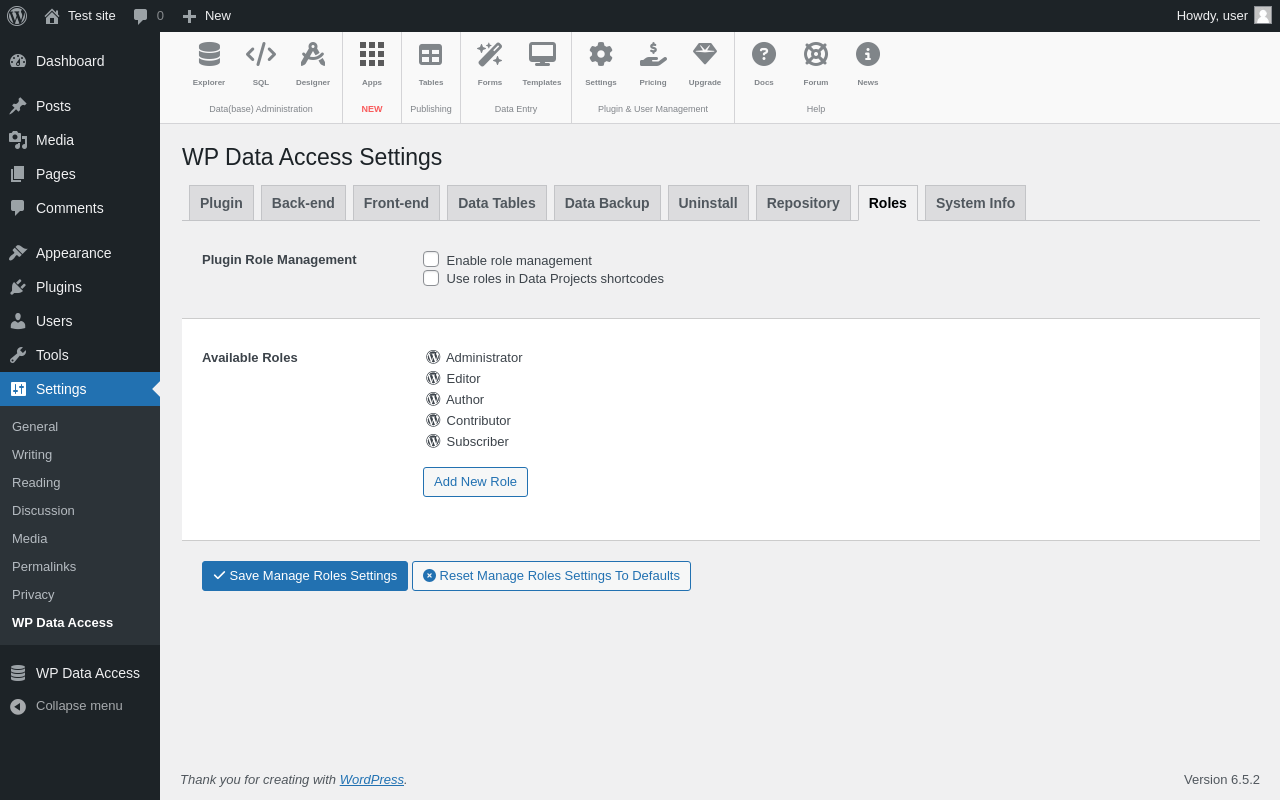Screen dimensions: 1280x800
Task: Enable role management checkbox
Action: [431, 260]
